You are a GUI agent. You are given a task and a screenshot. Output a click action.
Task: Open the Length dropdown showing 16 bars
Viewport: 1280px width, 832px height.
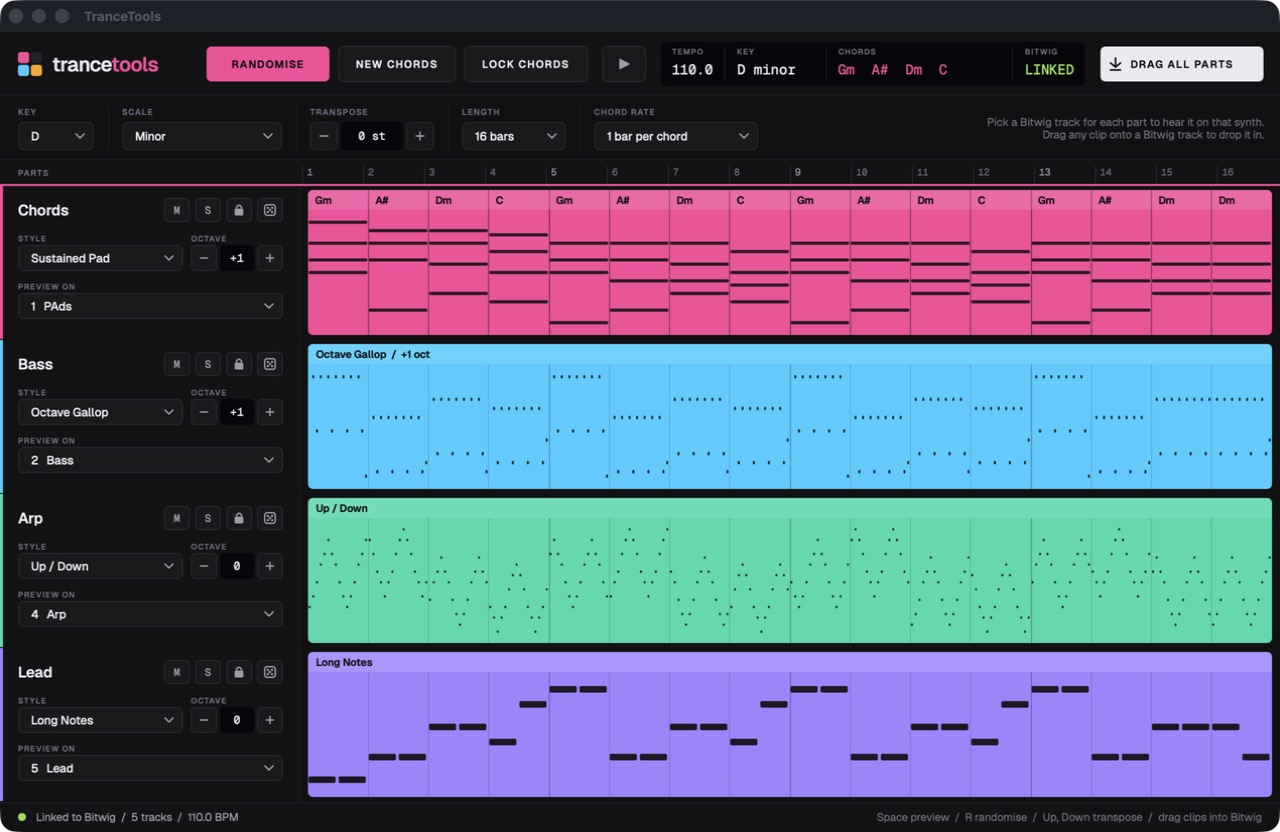tap(514, 136)
